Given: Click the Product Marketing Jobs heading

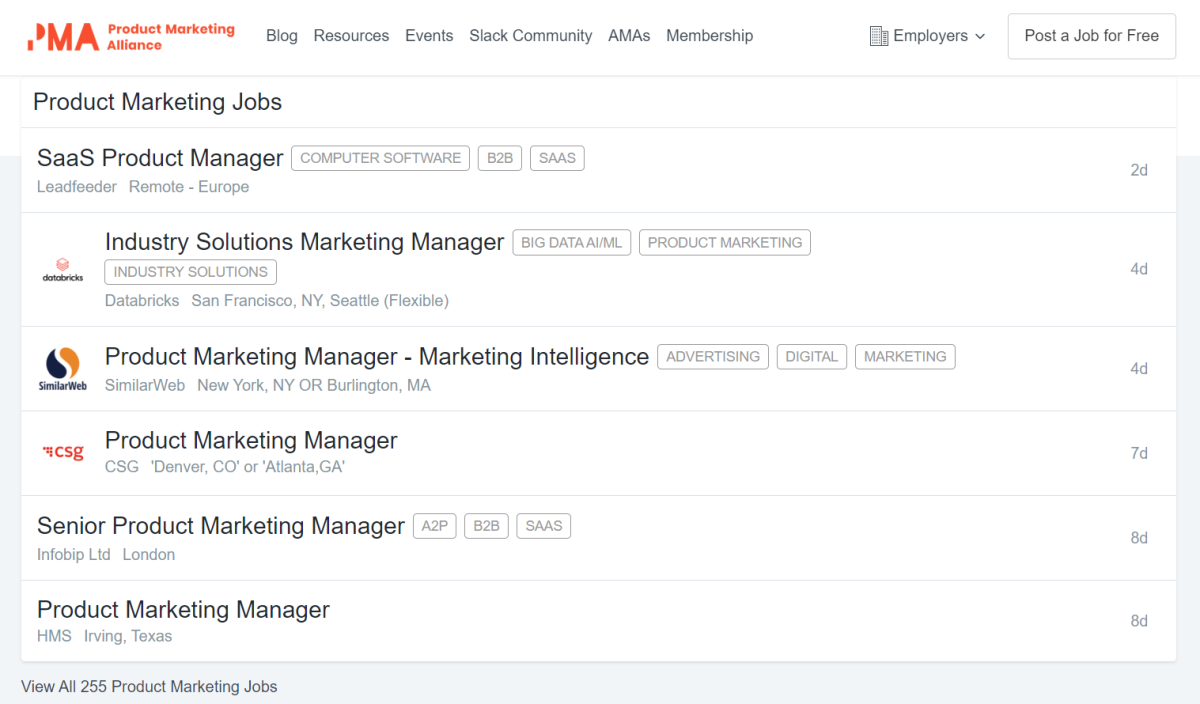Looking at the screenshot, I should point(158,102).
